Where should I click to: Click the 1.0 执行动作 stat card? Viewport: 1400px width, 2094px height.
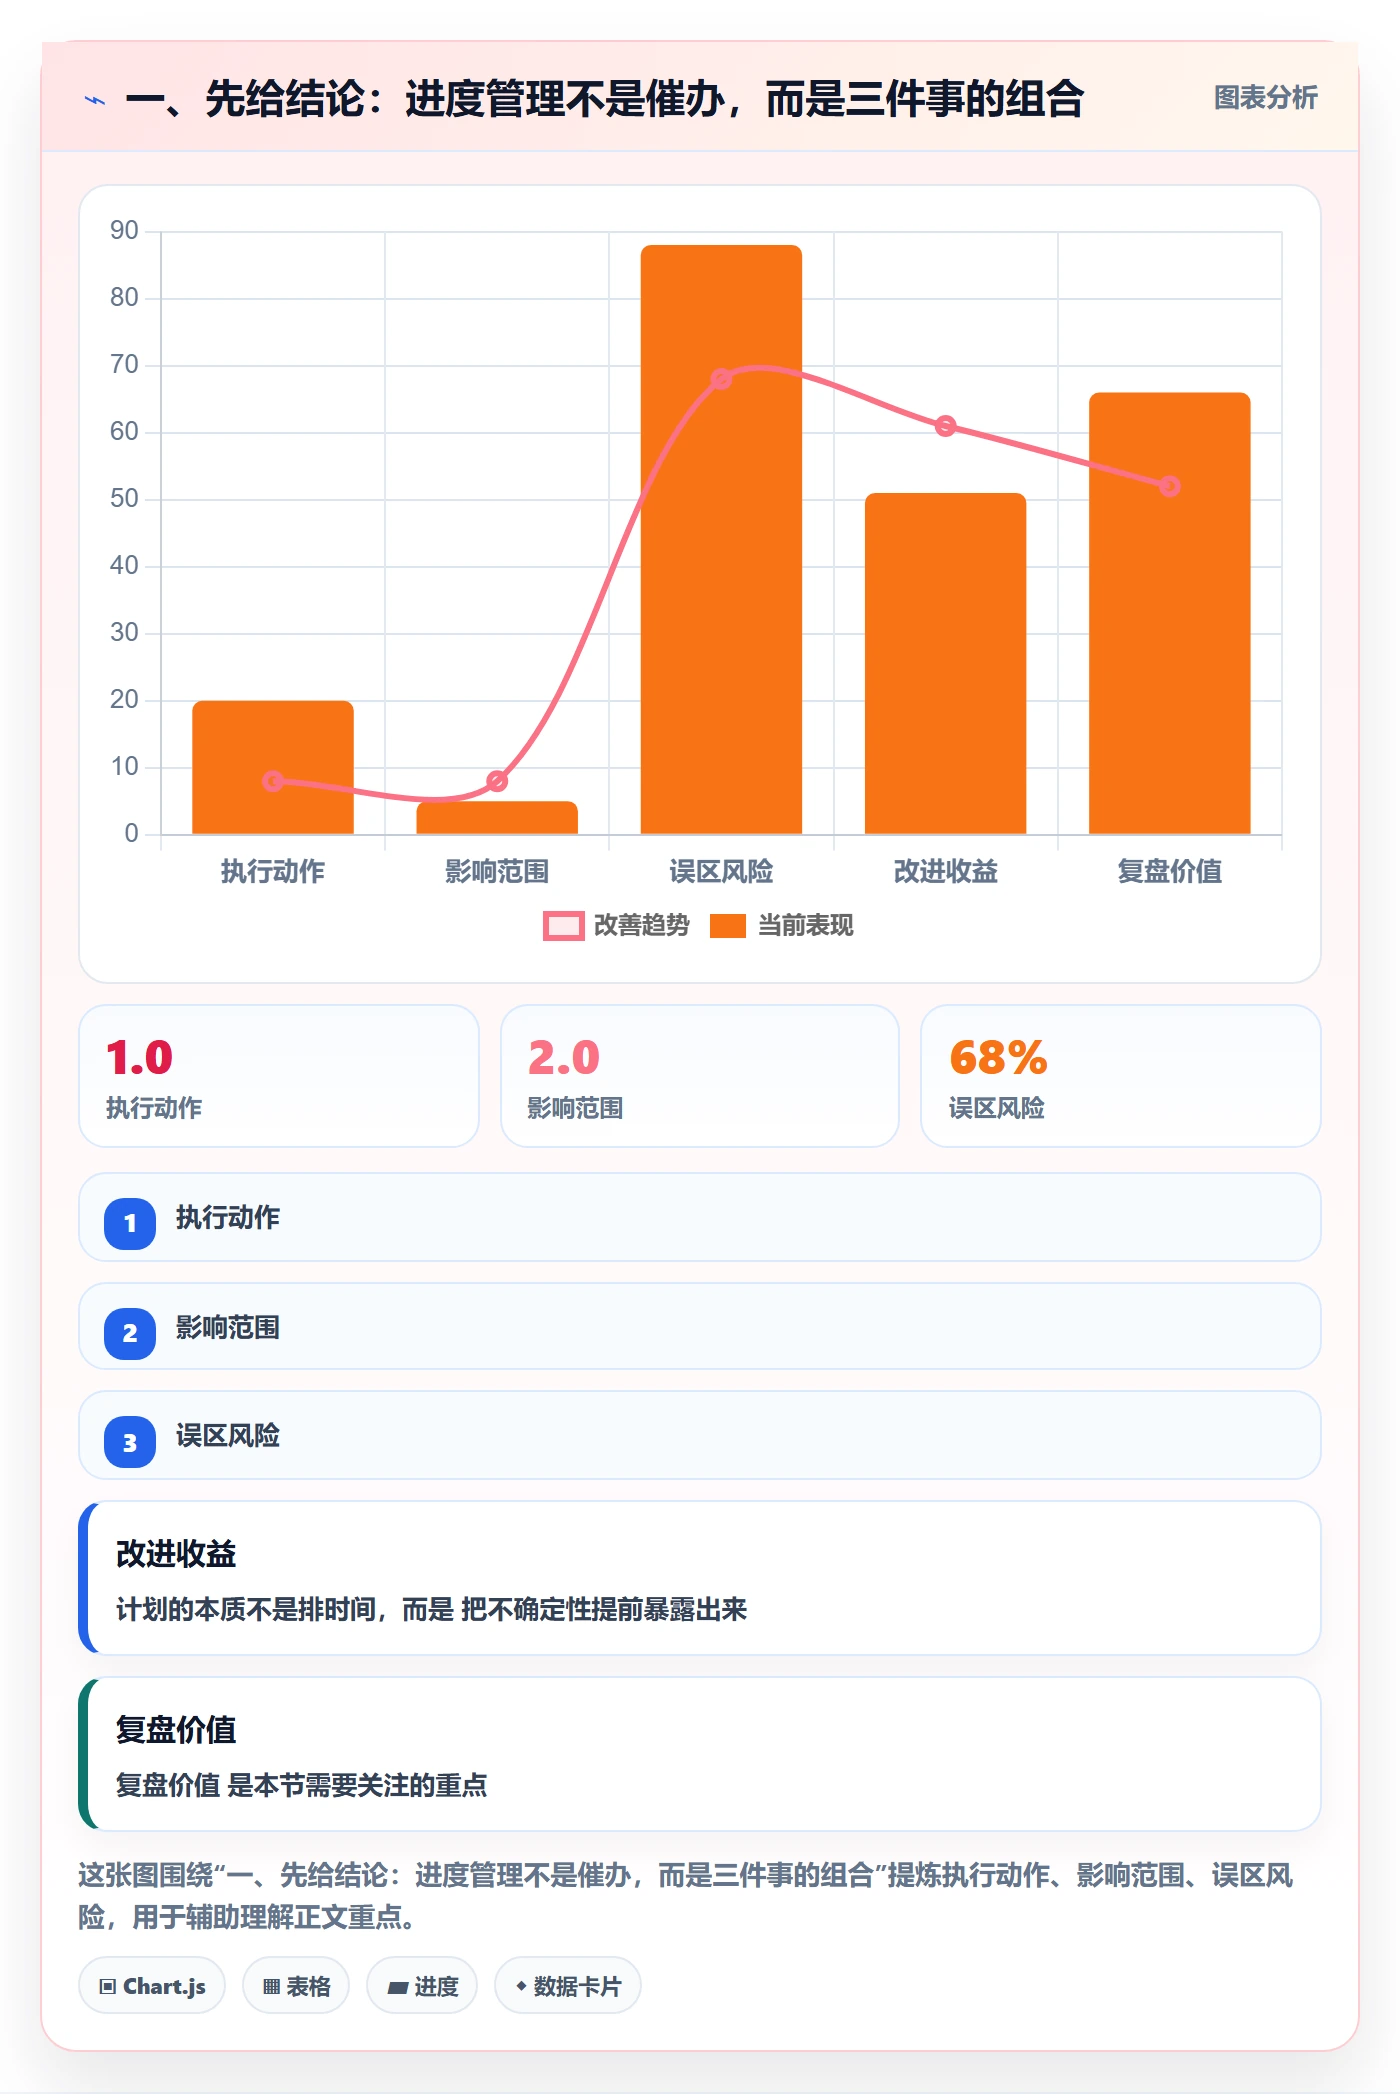tap(279, 1076)
